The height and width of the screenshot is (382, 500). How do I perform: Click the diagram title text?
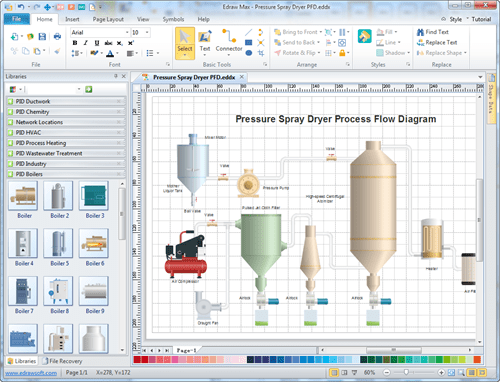click(x=336, y=119)
